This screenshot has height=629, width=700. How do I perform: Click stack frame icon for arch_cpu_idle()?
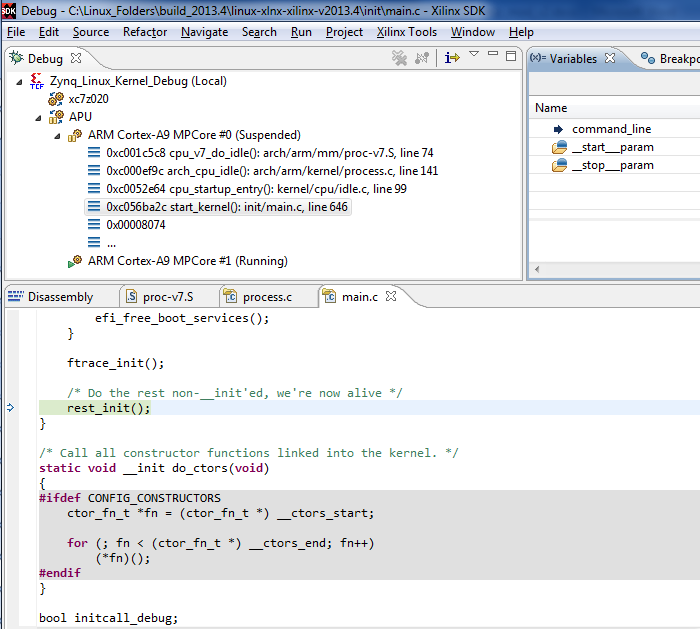click(x=94, y=171)
